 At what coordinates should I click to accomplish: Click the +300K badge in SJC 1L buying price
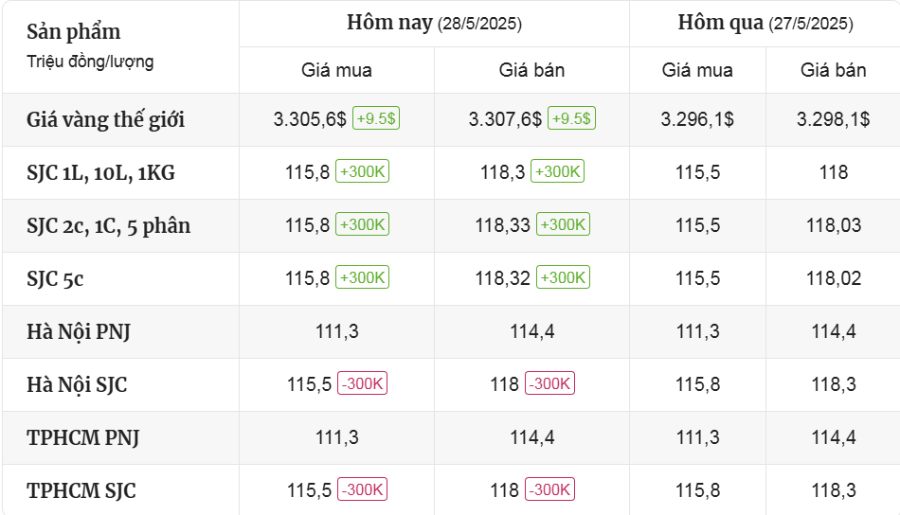click(x=362, y=172)
